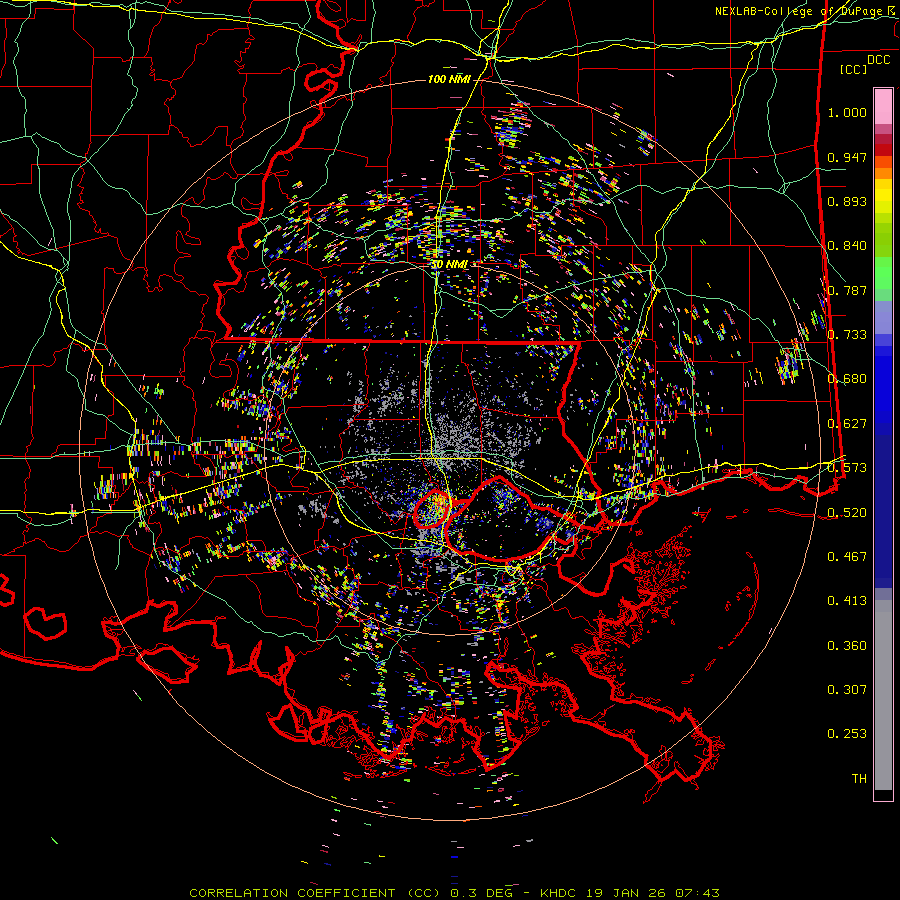Click the [CC] legend unit label
The image size is (900, 900).
854,69
